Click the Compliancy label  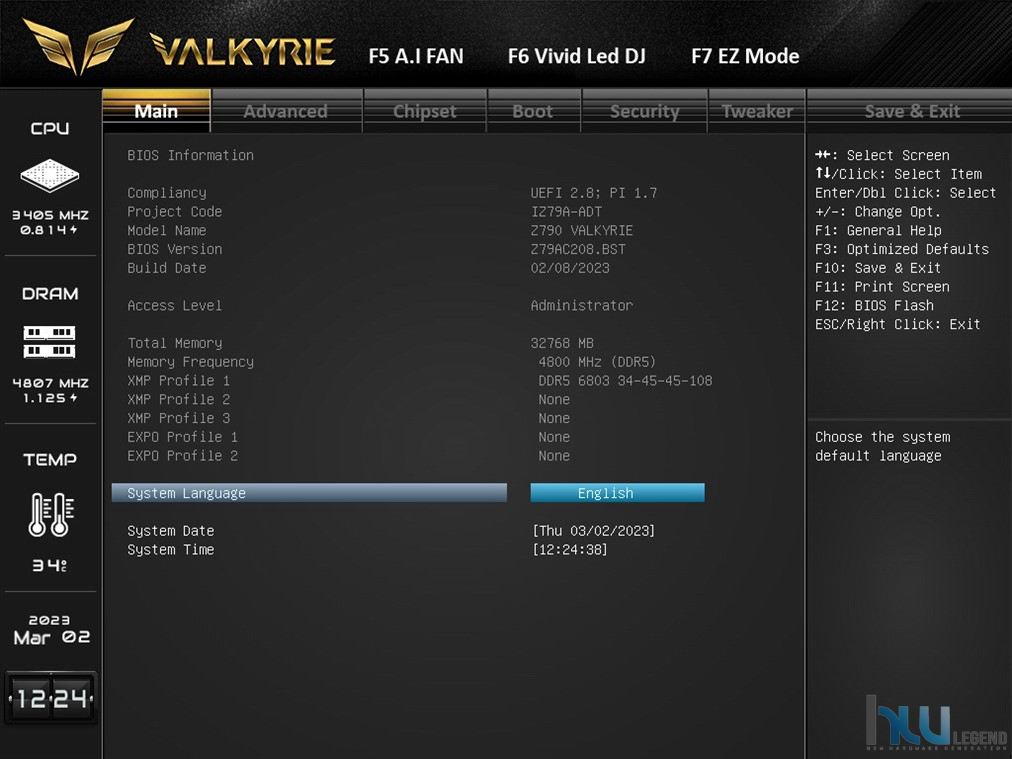coord(167,192)
